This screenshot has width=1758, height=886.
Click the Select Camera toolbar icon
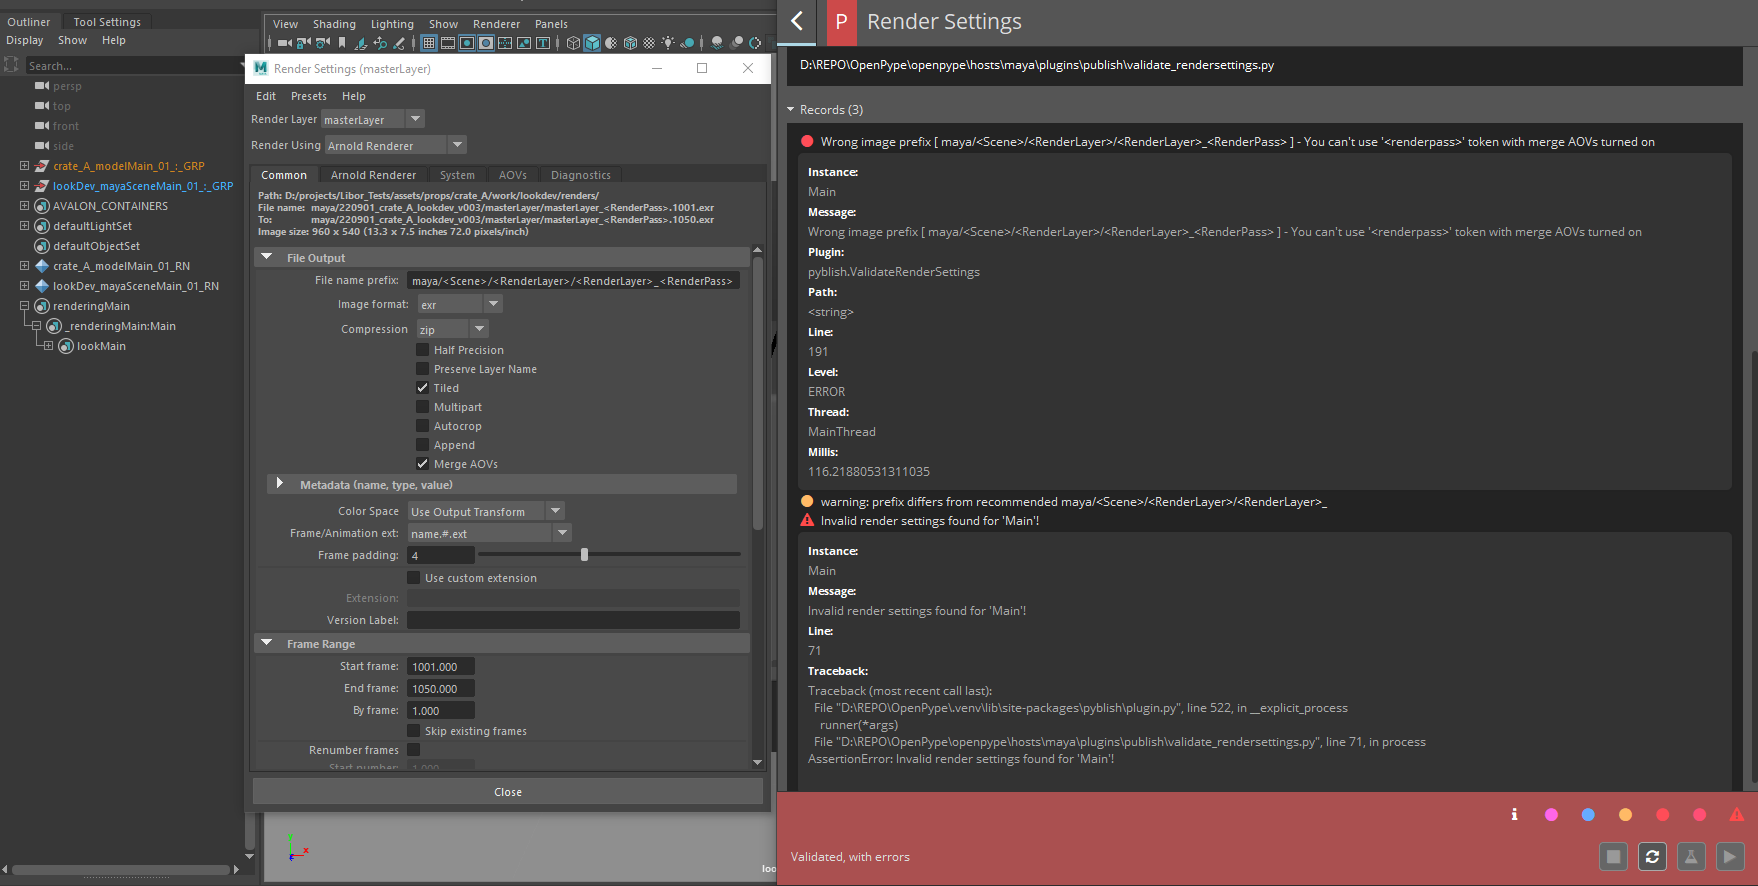(284, 43)
